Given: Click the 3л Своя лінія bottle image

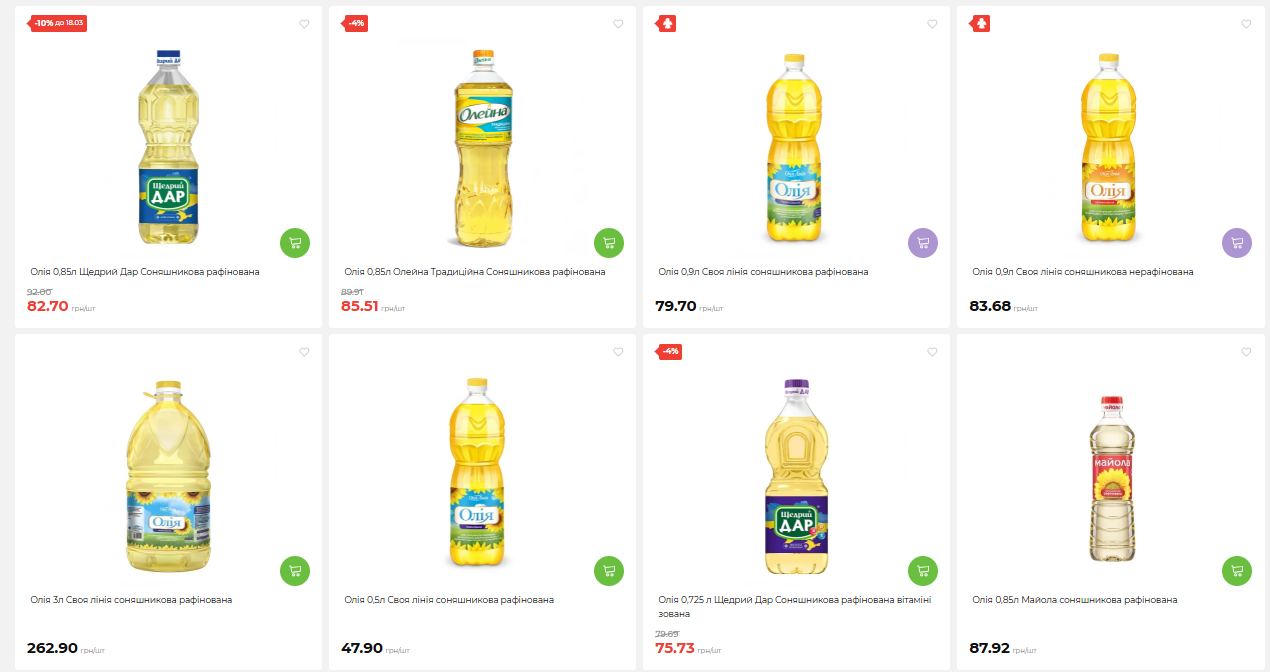Looking at the screenshot, I should (x=168, y=478).
